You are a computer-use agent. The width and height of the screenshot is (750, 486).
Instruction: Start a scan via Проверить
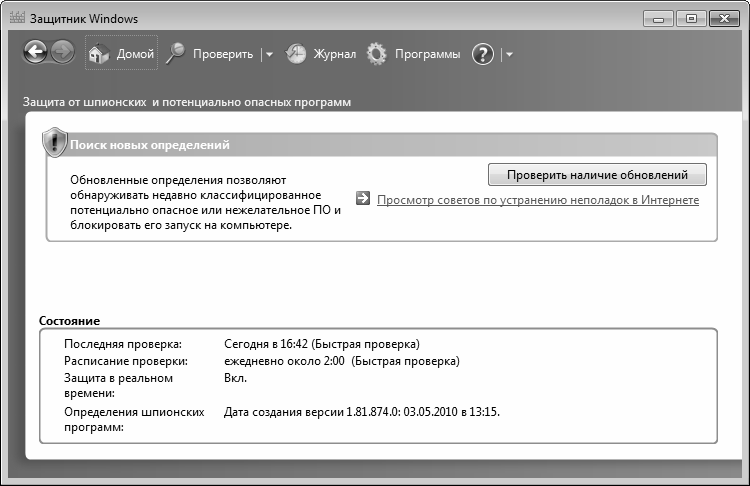point(223,54)
